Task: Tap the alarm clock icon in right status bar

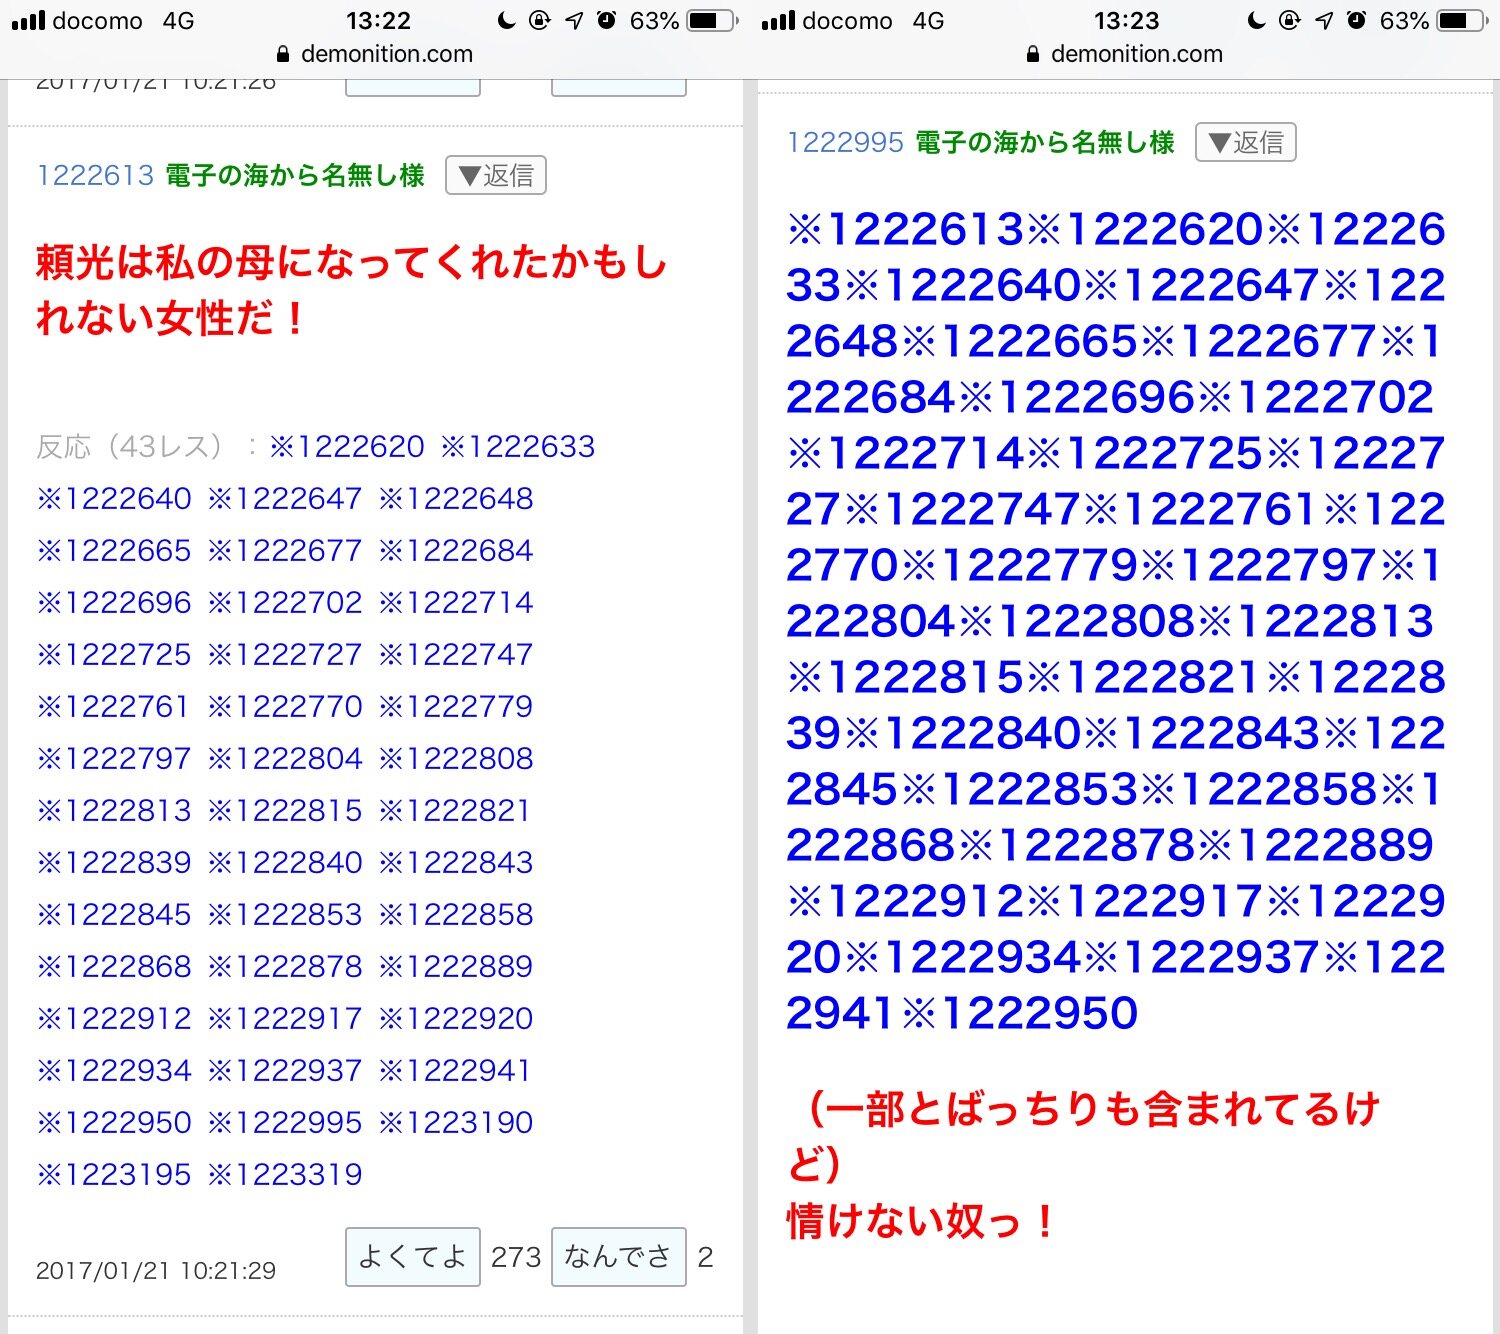Action: (1356, 21)
